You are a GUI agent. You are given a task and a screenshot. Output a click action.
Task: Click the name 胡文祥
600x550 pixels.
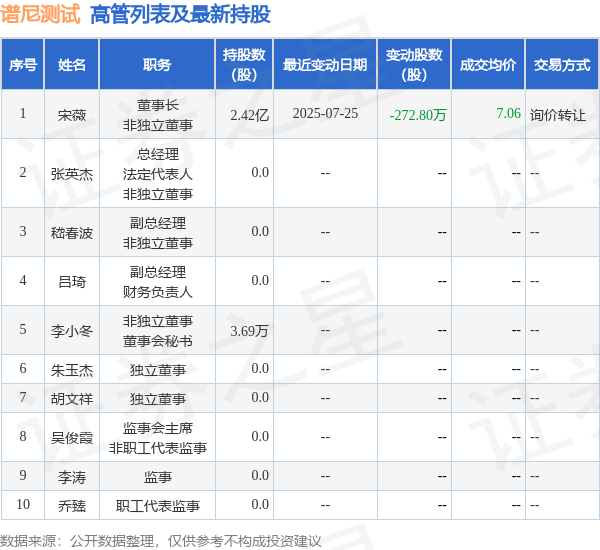[72, 399]
